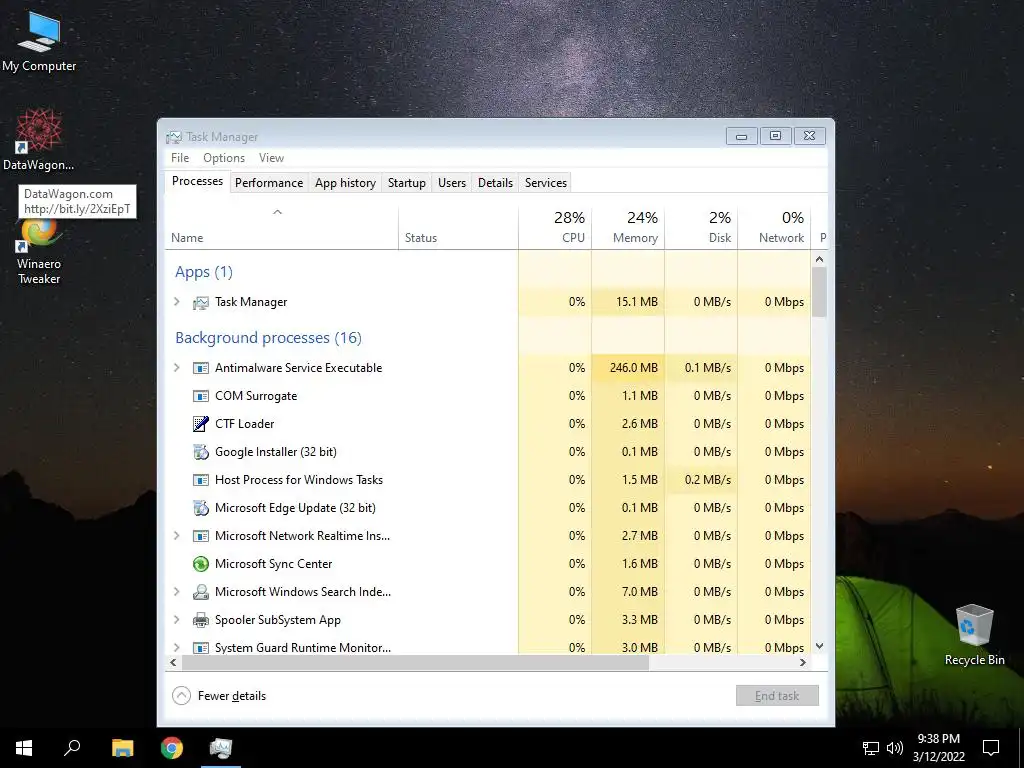Expand System Guard Runtime Monitor row
1024x768 pixels.
[x=176, y=647]
